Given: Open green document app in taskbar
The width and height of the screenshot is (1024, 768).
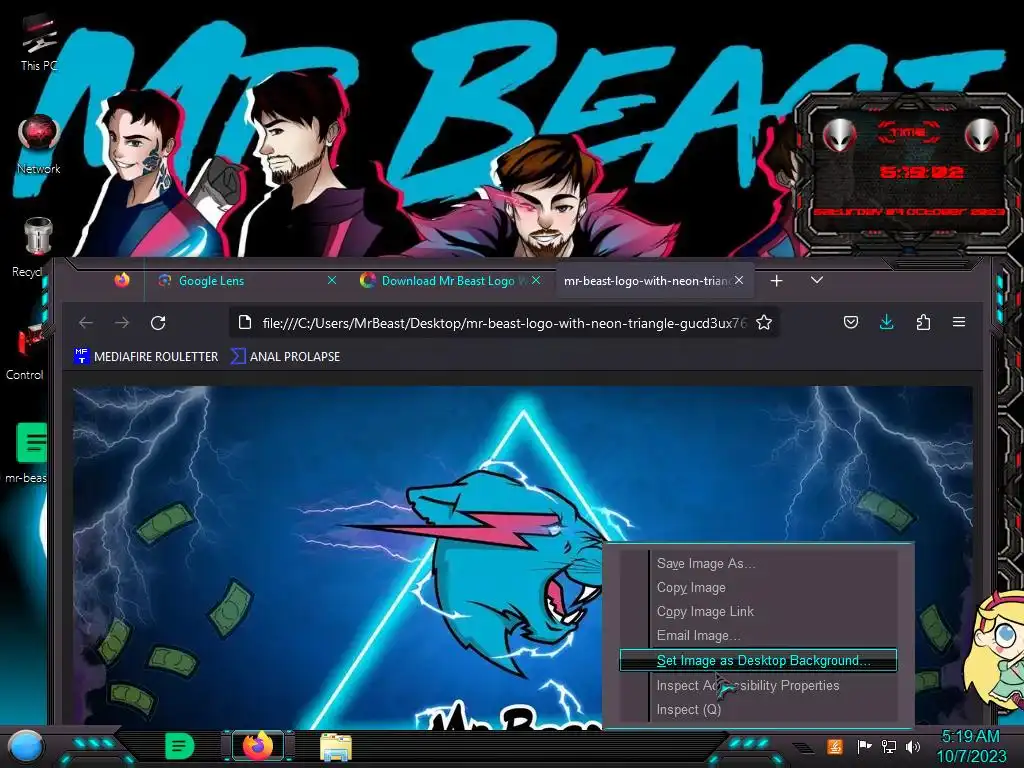Looking at the screenshot, I should [x=180, y=746].
